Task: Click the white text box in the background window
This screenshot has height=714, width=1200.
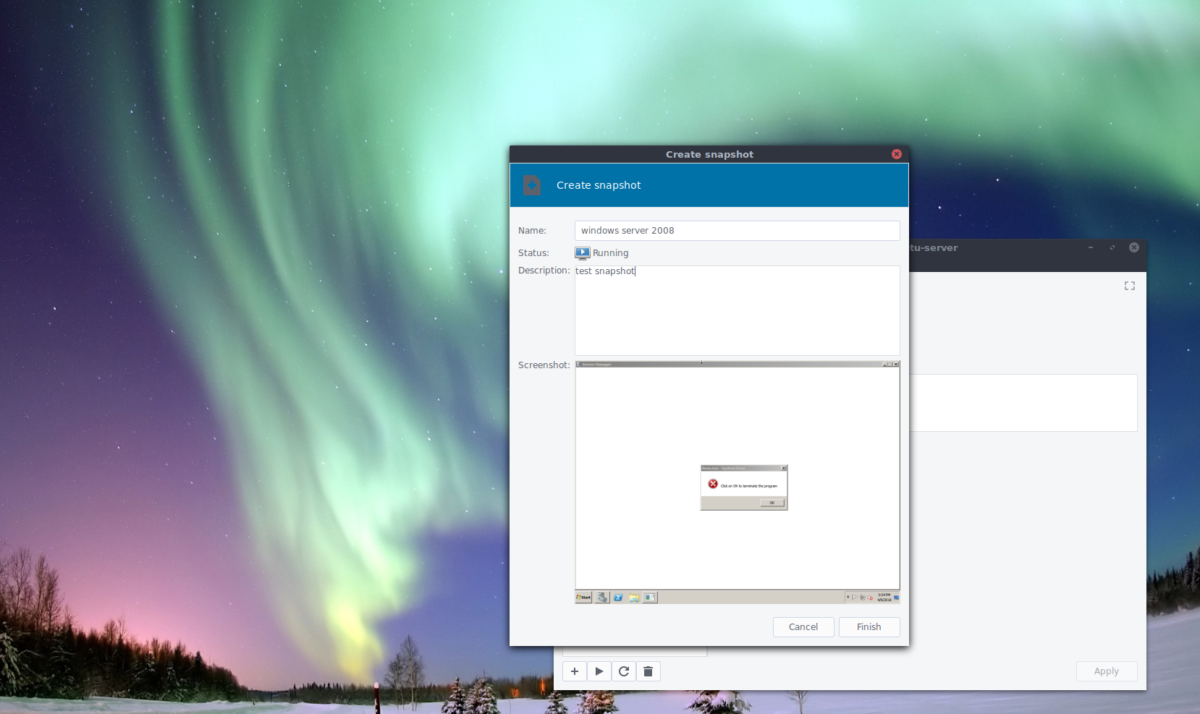Action: pyautogui.click(x=1023, y=403)
